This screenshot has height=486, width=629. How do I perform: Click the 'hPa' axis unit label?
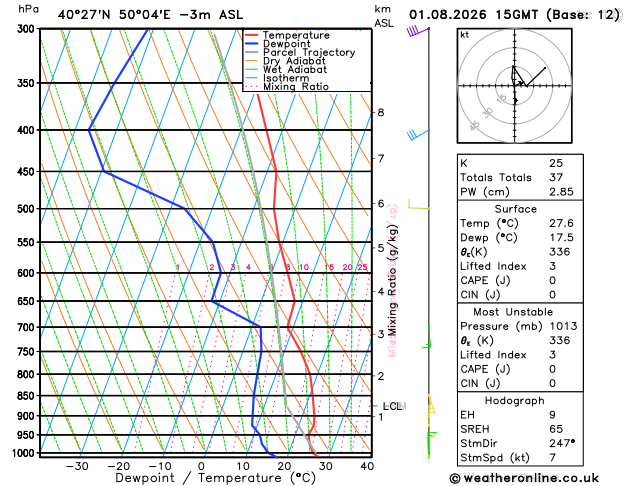click(28, 9)
